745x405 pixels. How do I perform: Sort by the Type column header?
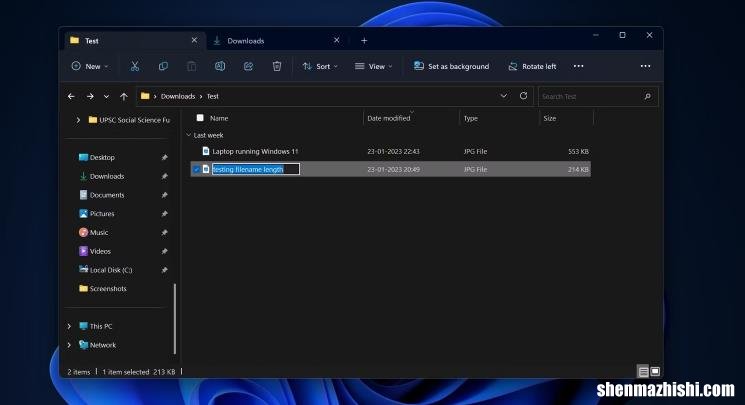click(471, 118)
